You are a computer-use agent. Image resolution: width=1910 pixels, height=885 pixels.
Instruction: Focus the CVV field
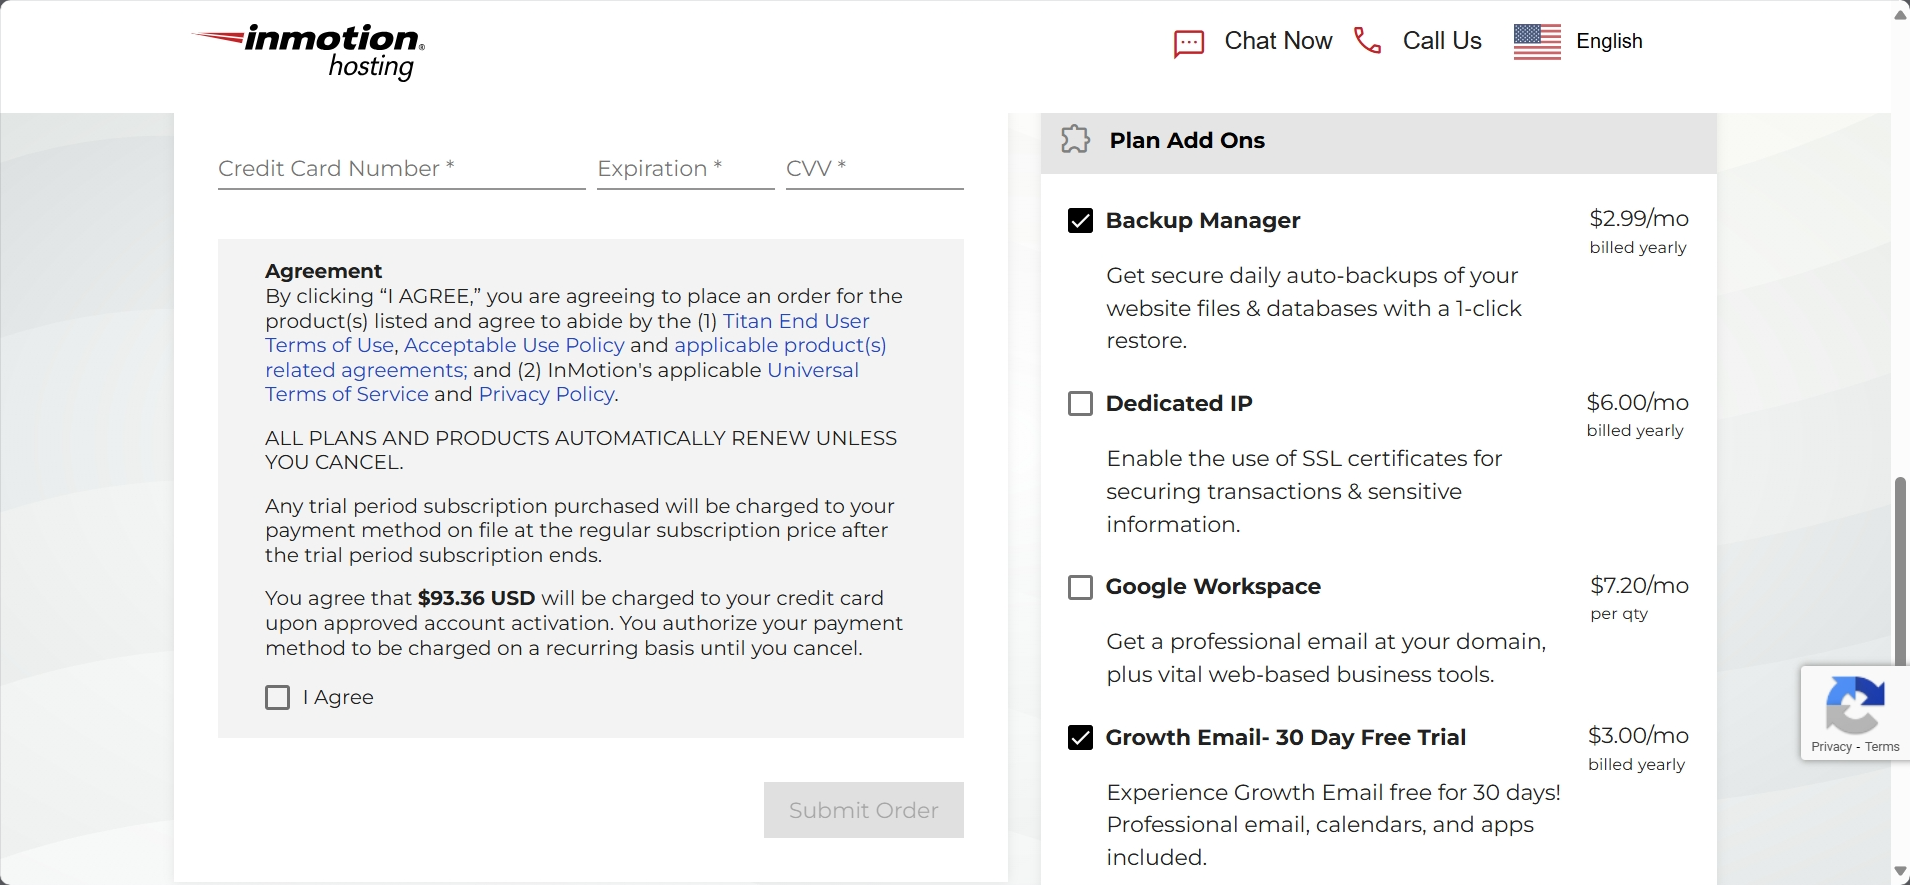(874, 169)
